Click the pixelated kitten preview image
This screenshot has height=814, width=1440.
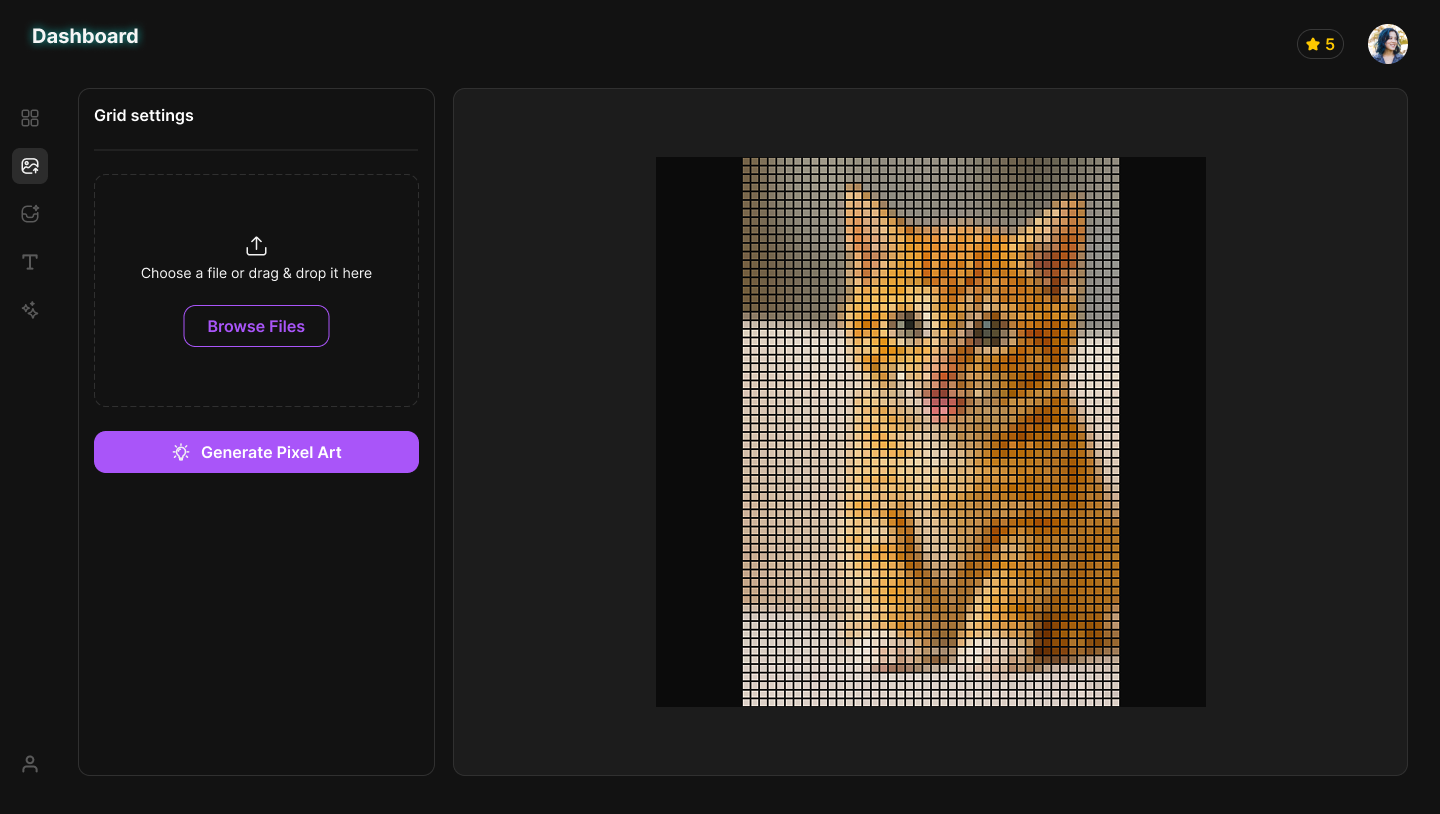pyautogui.click(x=930, y=432)
